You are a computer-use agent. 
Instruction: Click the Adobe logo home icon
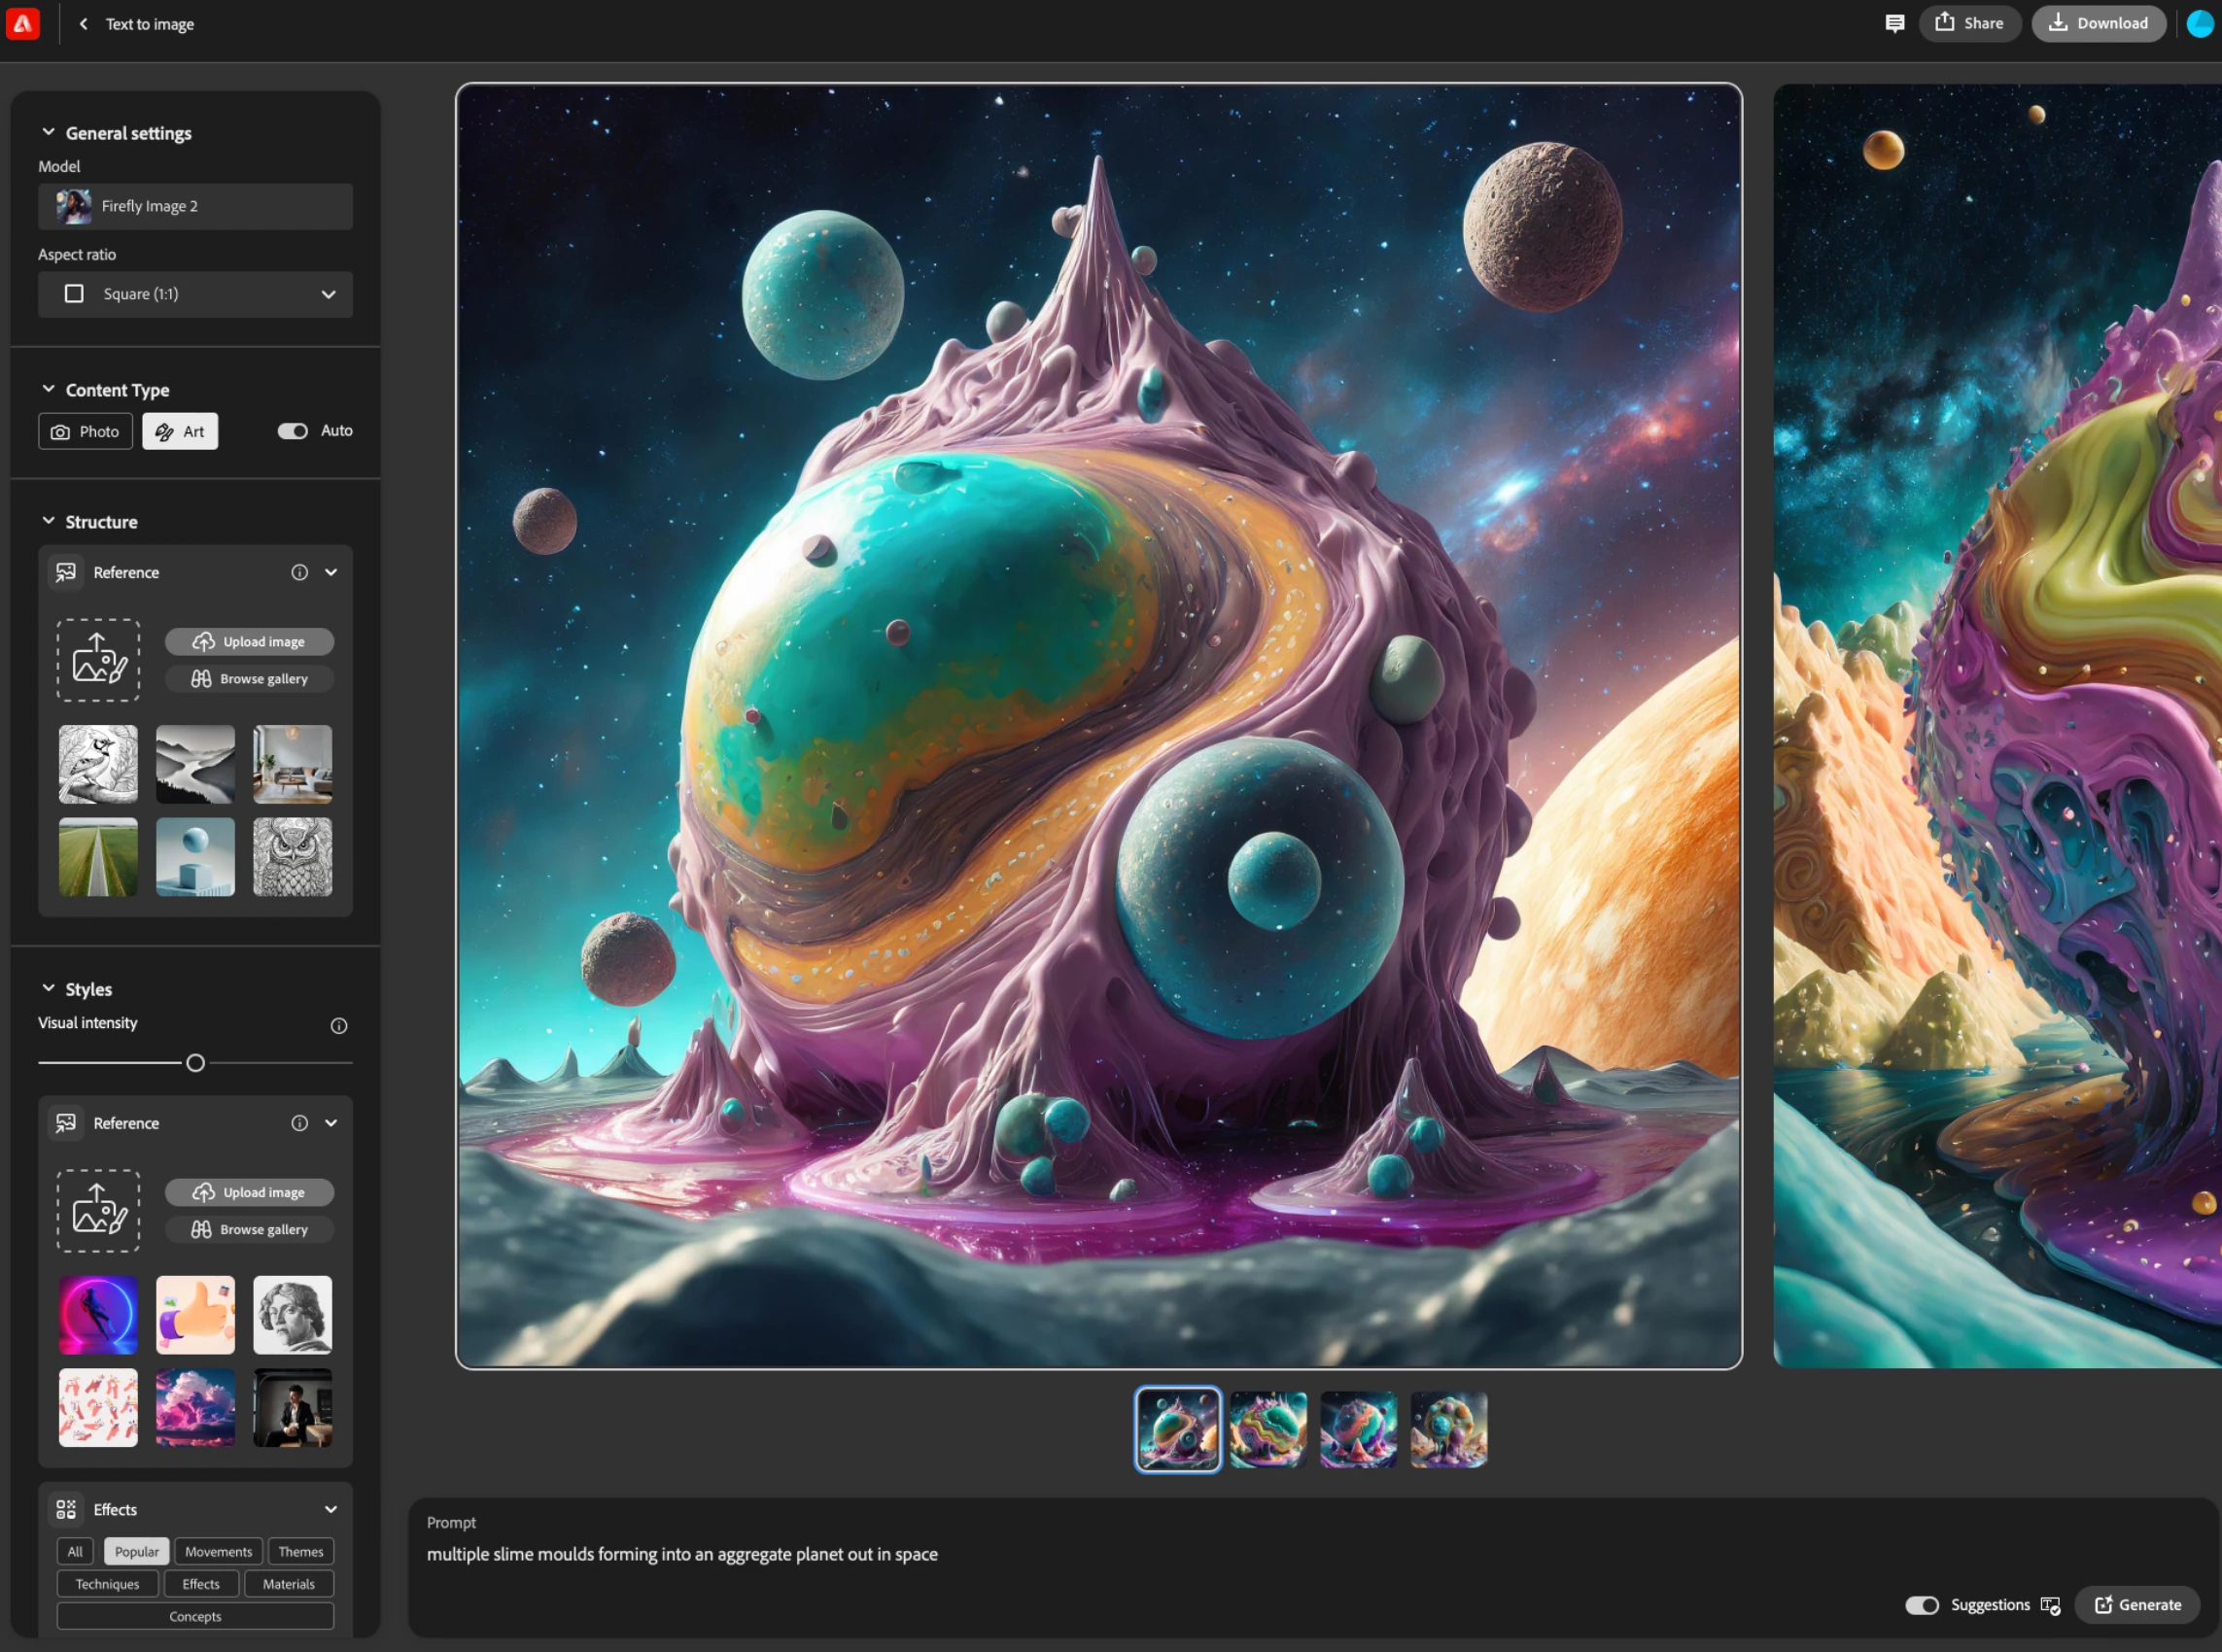[22, 23]
